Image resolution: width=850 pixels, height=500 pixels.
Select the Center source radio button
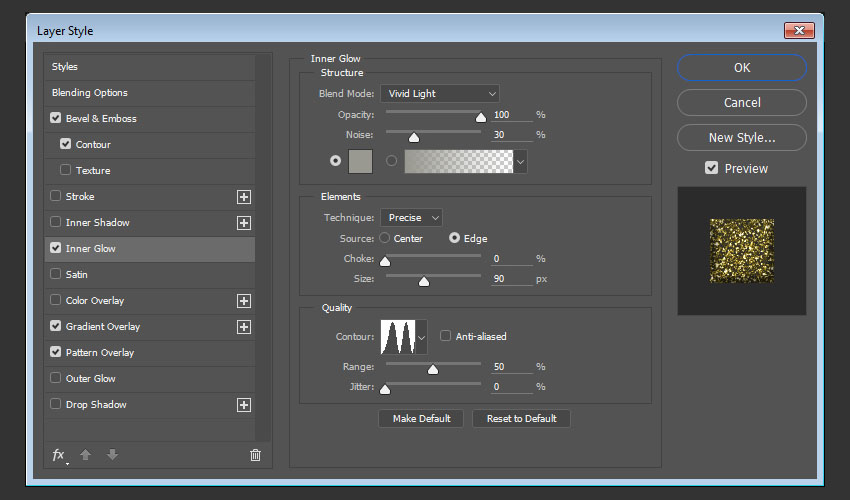(385, 239)
